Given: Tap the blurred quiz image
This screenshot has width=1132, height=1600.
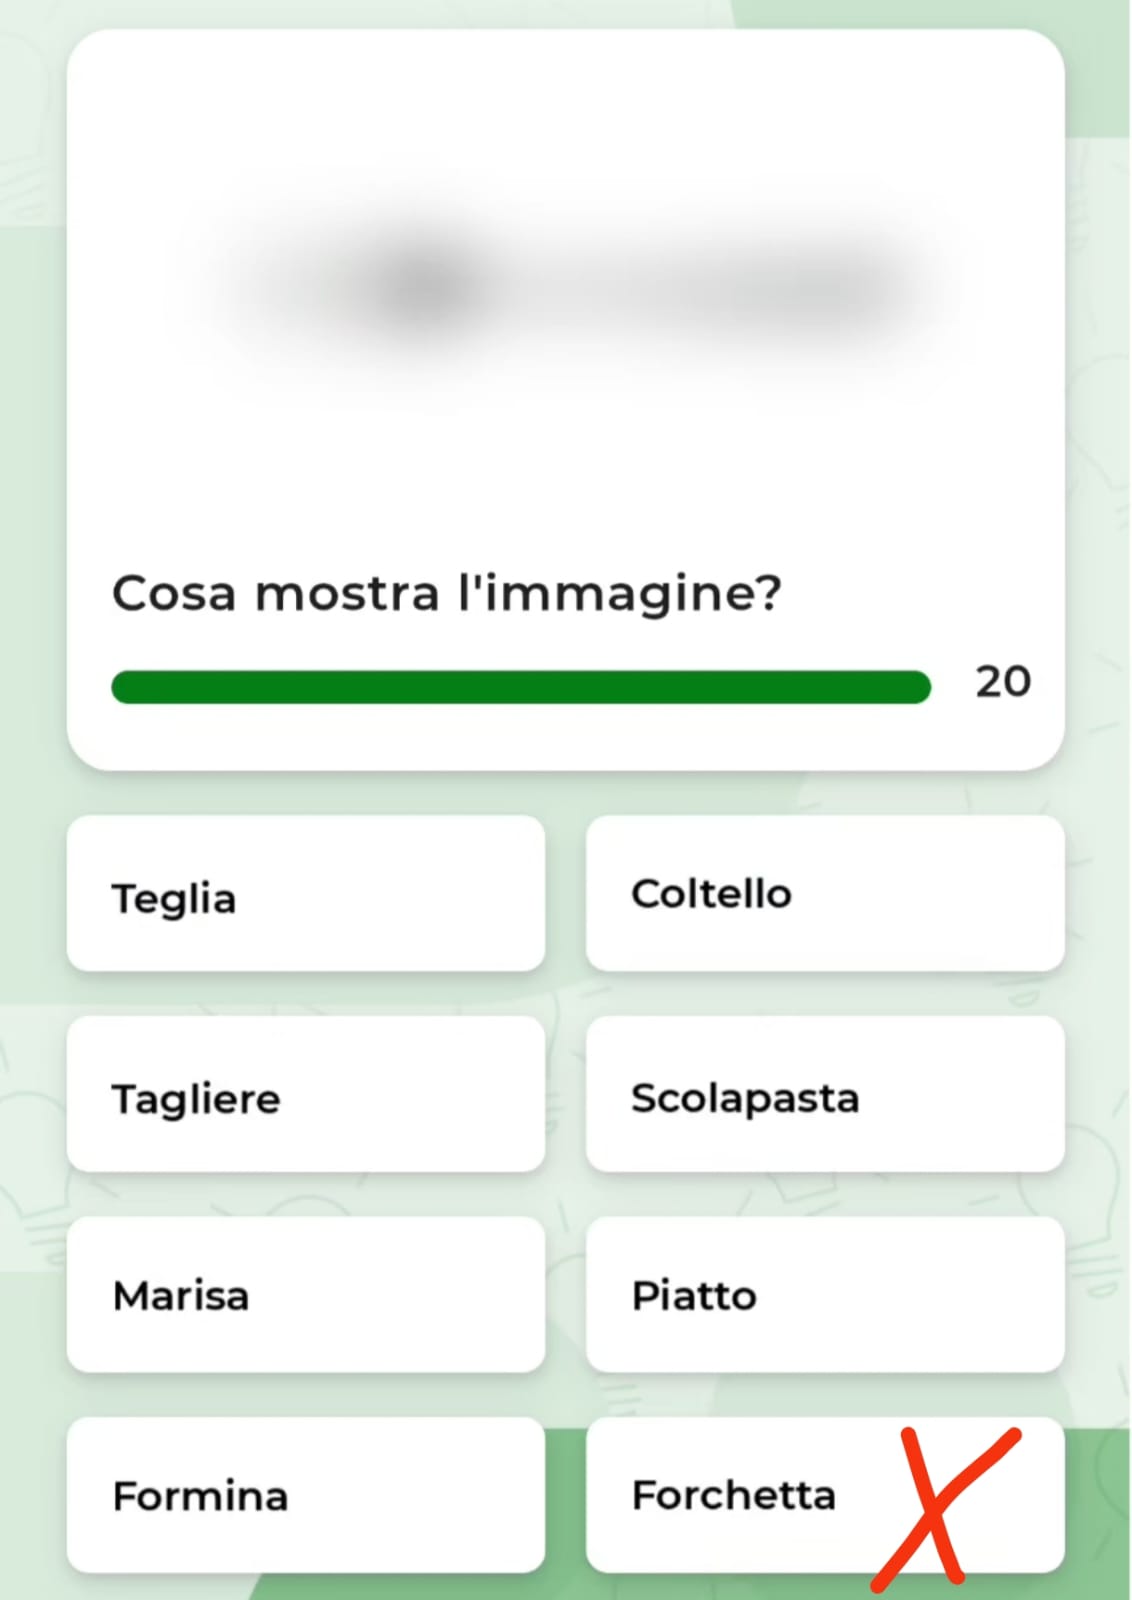Looking at the screenshot, I should [565, 290].
